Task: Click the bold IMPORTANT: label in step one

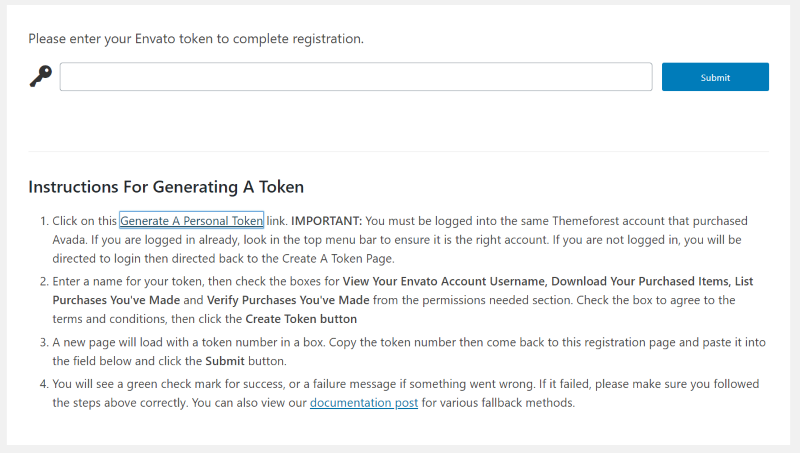Action: click(327, 221)
